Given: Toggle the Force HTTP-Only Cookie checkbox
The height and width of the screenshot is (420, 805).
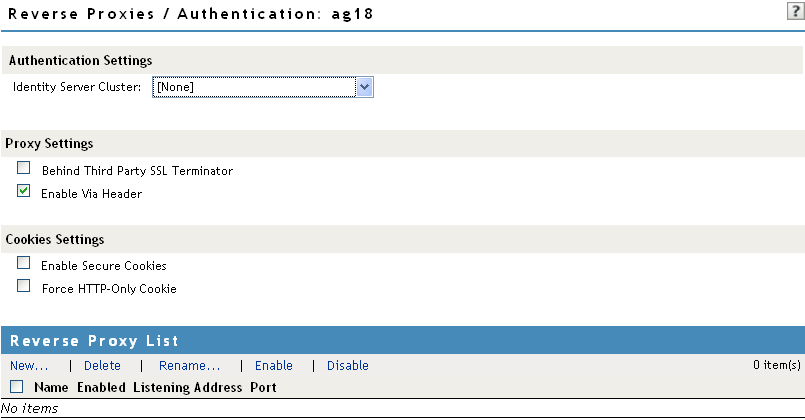Looking at the screenshot, I should click(24, 287).
